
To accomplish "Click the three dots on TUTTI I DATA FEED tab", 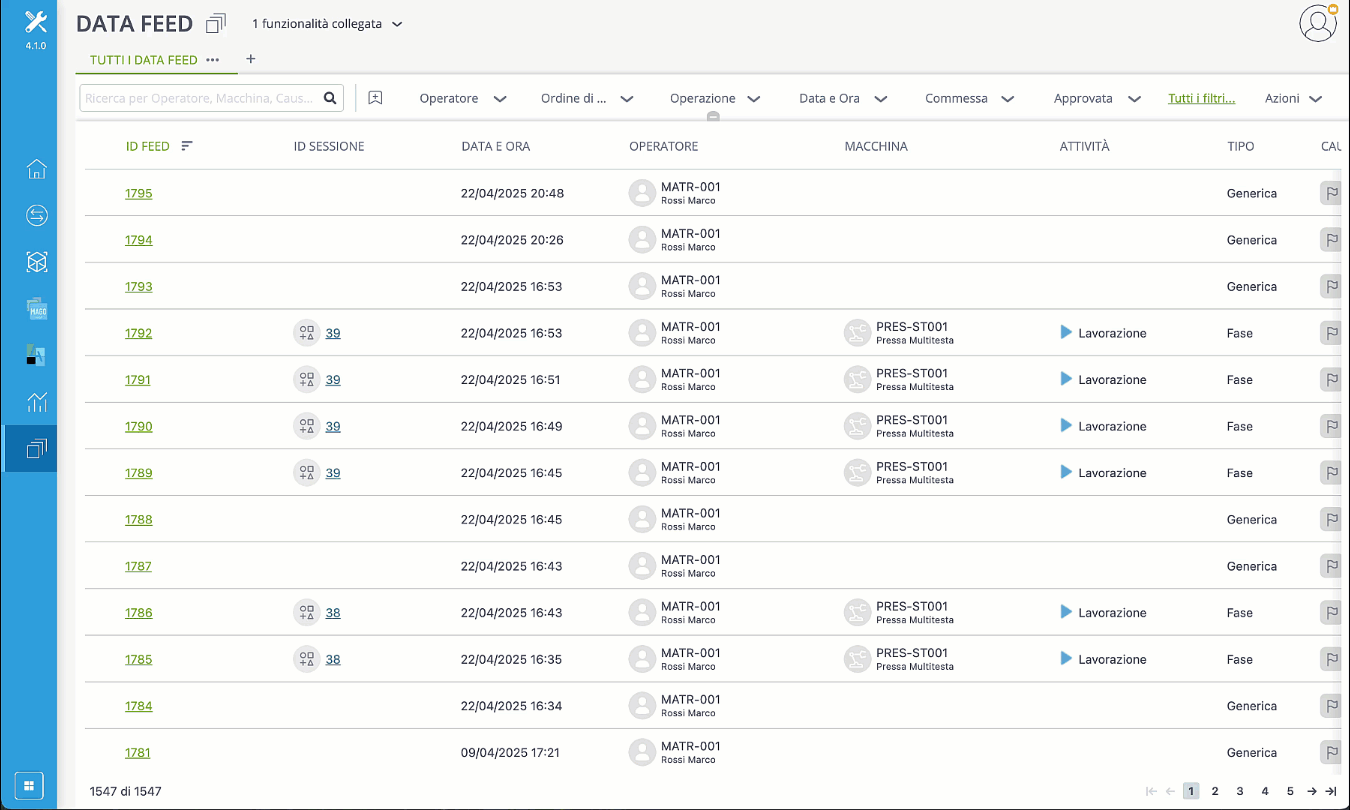I will pyautogui.click(x=212, y=60).
